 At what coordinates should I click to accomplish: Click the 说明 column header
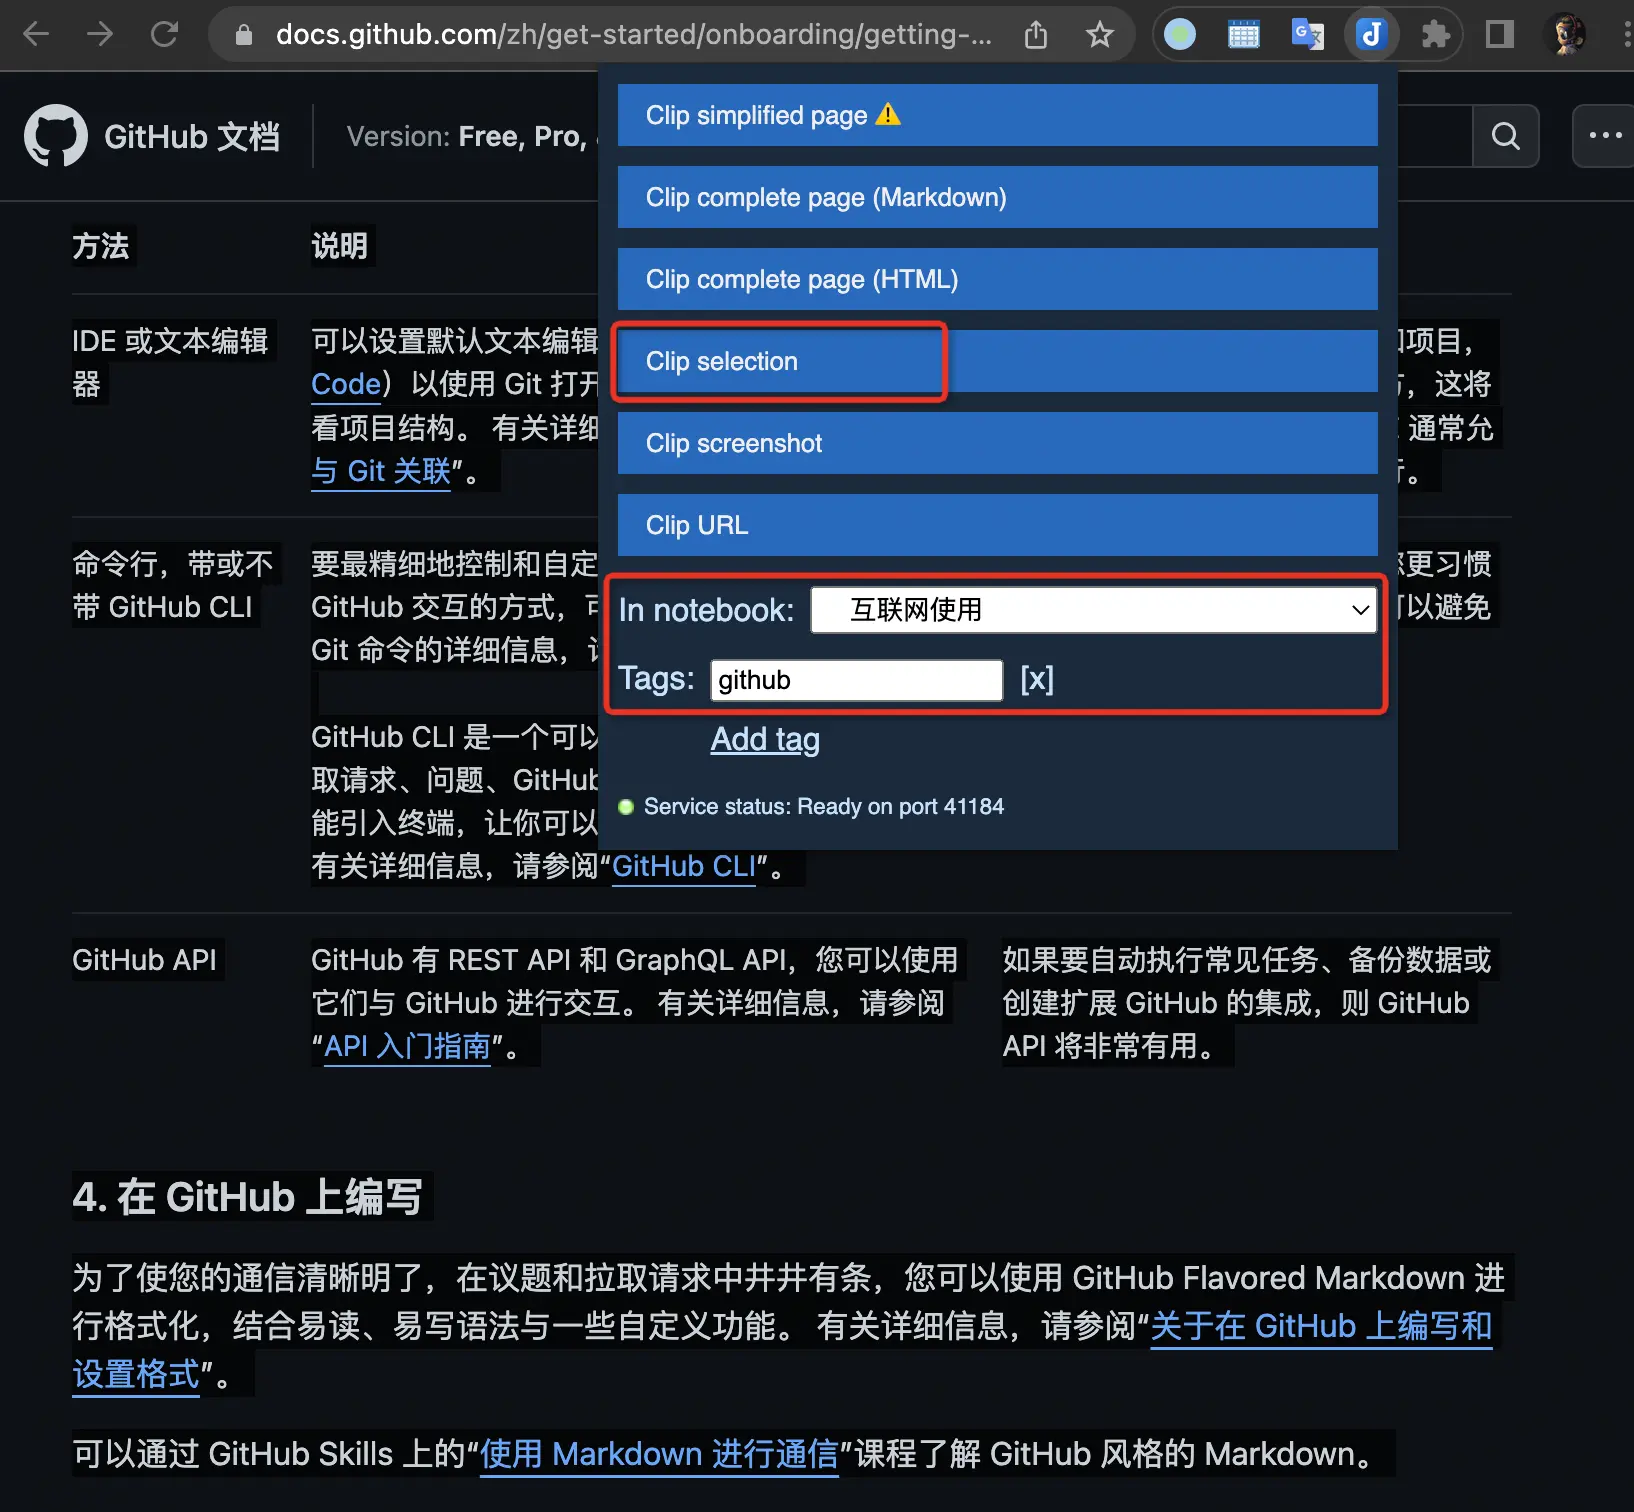click(340, 246)
